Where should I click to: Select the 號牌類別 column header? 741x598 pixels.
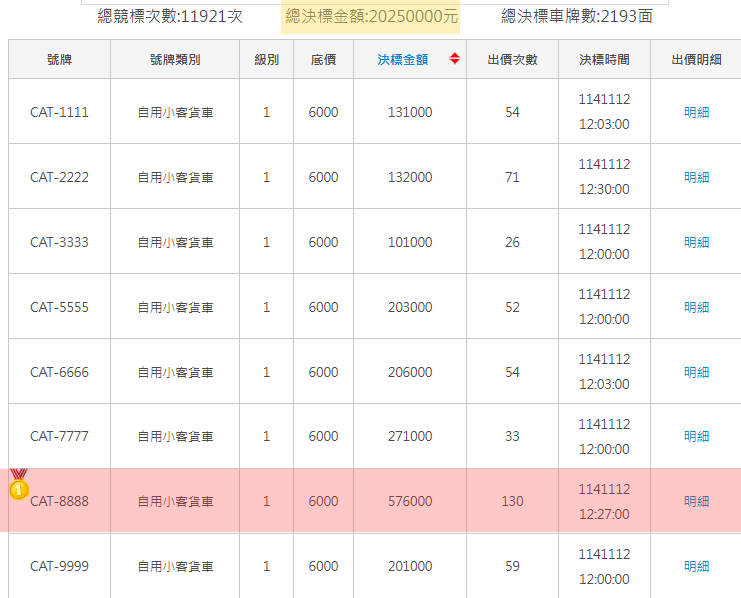point(175,60)
